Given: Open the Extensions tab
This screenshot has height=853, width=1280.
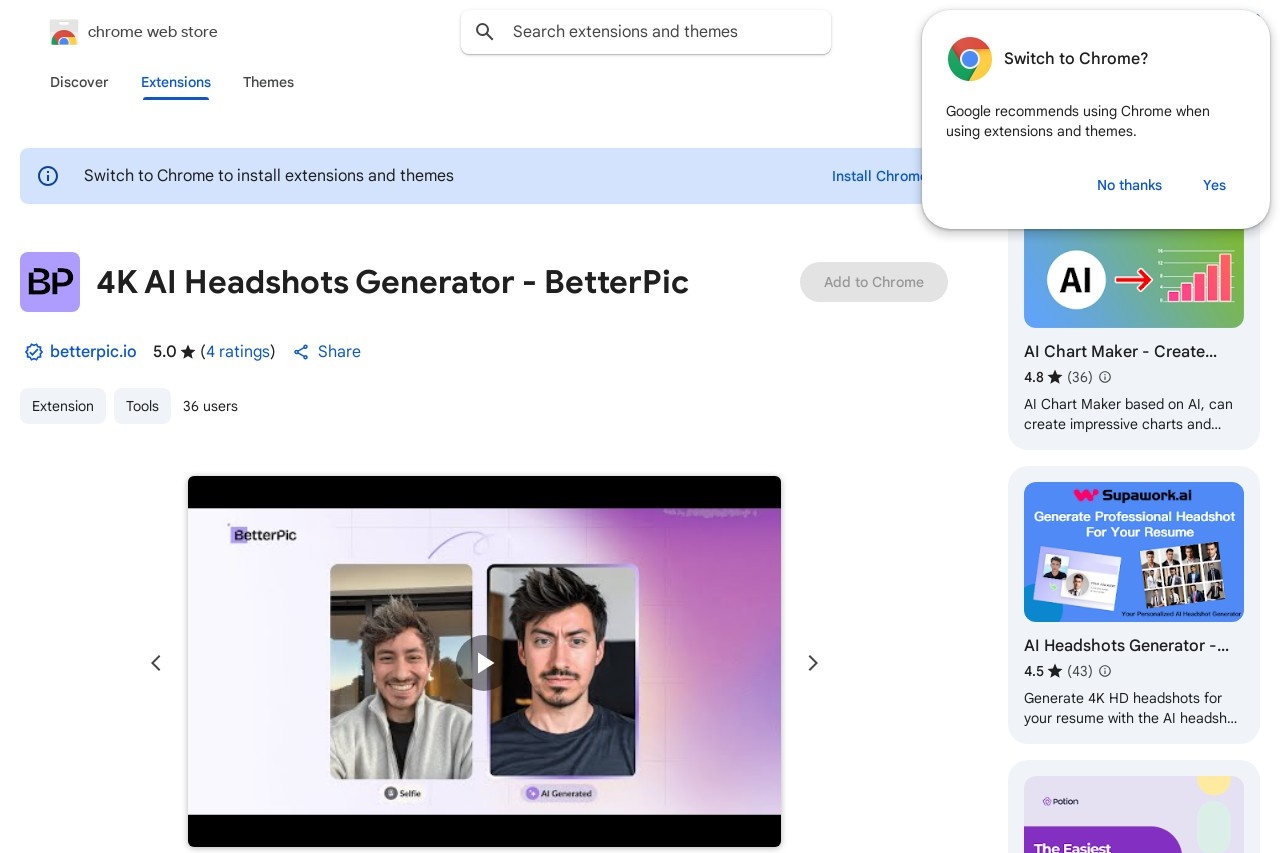Looking at the screenshot, I should [176, 82].
